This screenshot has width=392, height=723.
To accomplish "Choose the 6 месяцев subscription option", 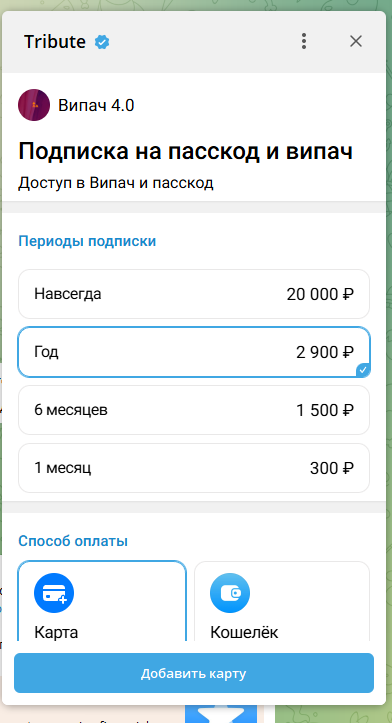I will click(x=194, y=410).
